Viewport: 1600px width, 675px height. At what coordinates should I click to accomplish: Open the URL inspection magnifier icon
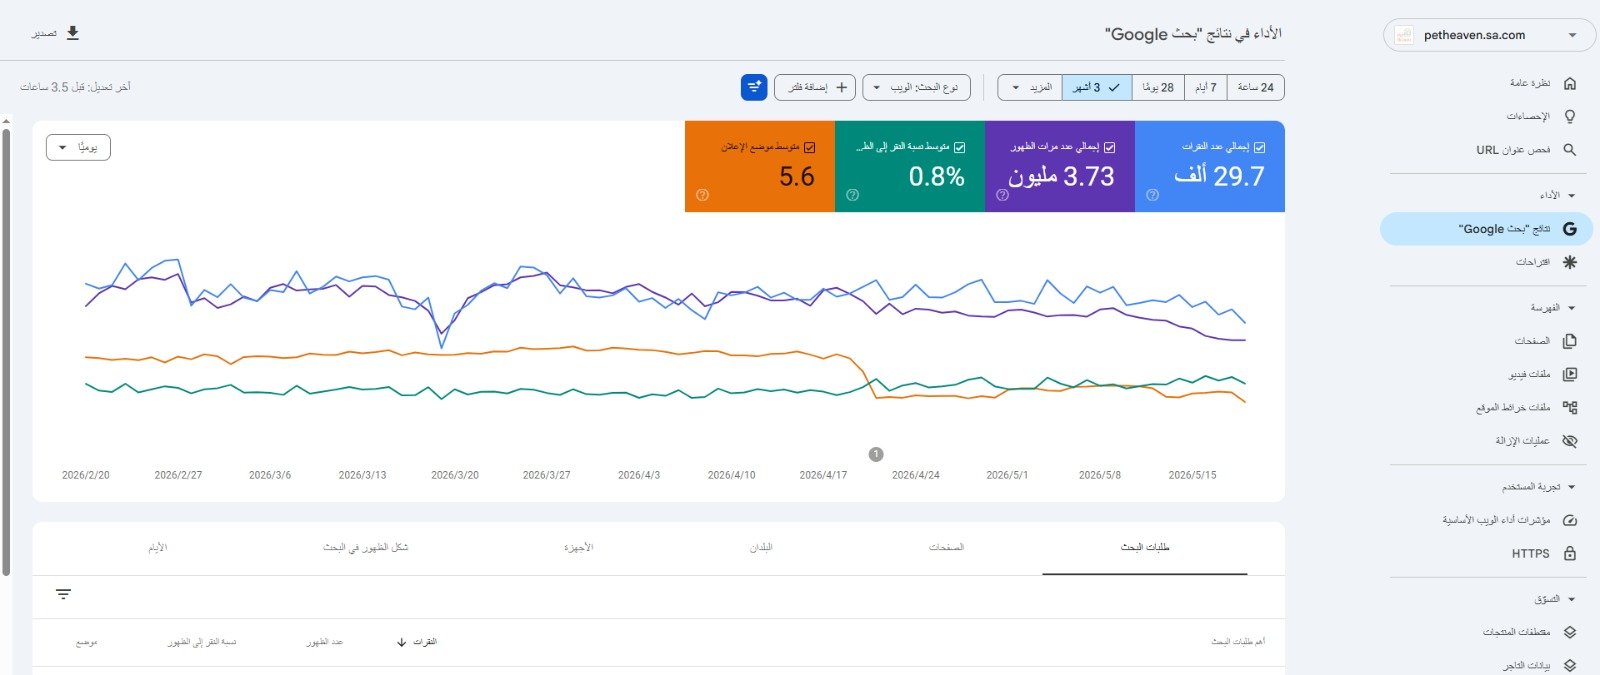[x=1569, y=150]
